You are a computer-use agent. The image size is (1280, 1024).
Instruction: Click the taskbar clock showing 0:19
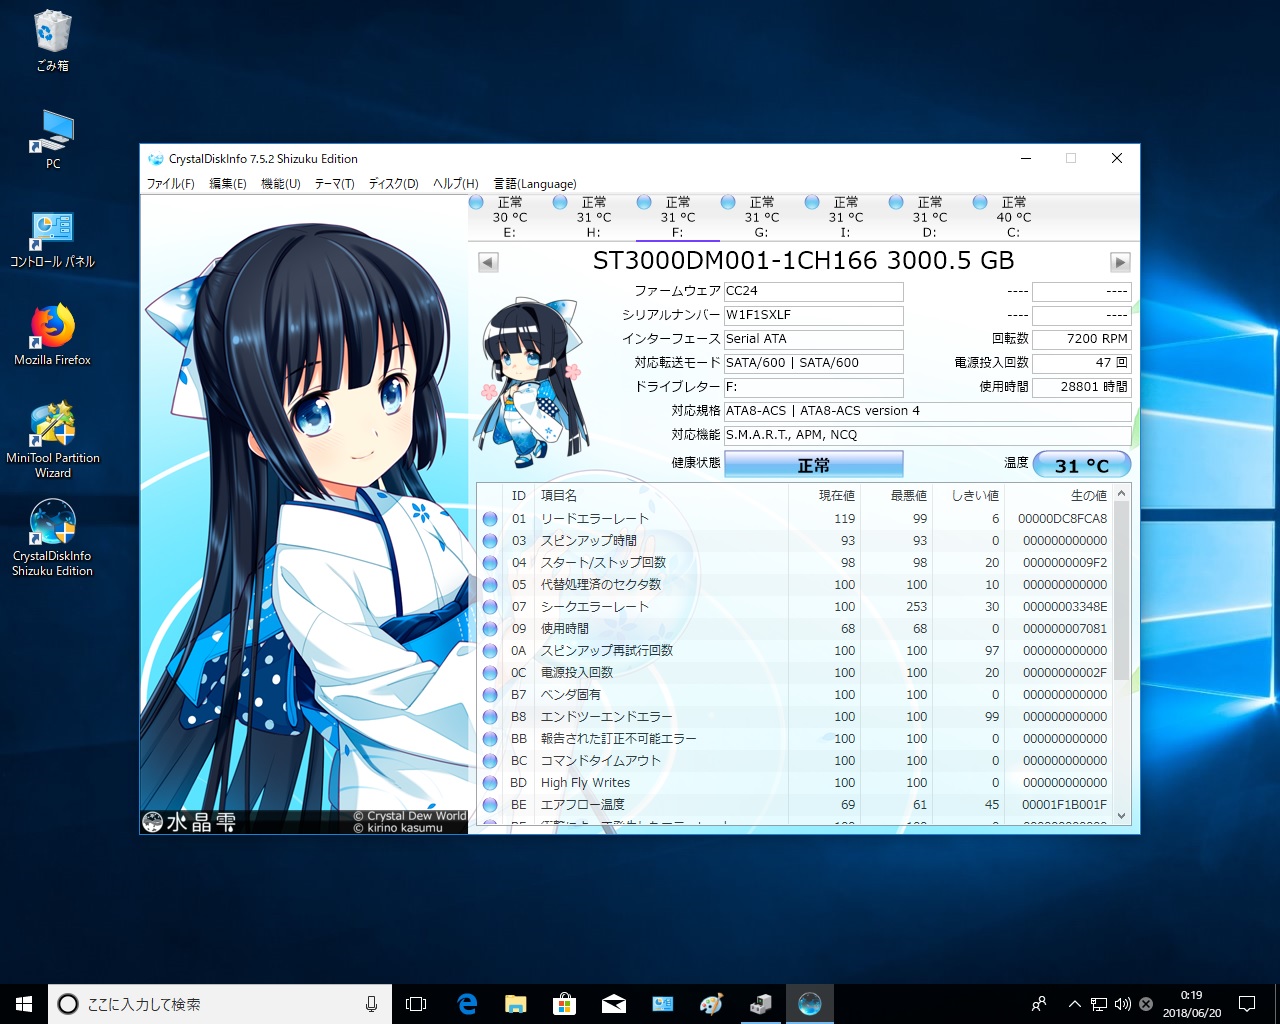tap(1191, 1004)
